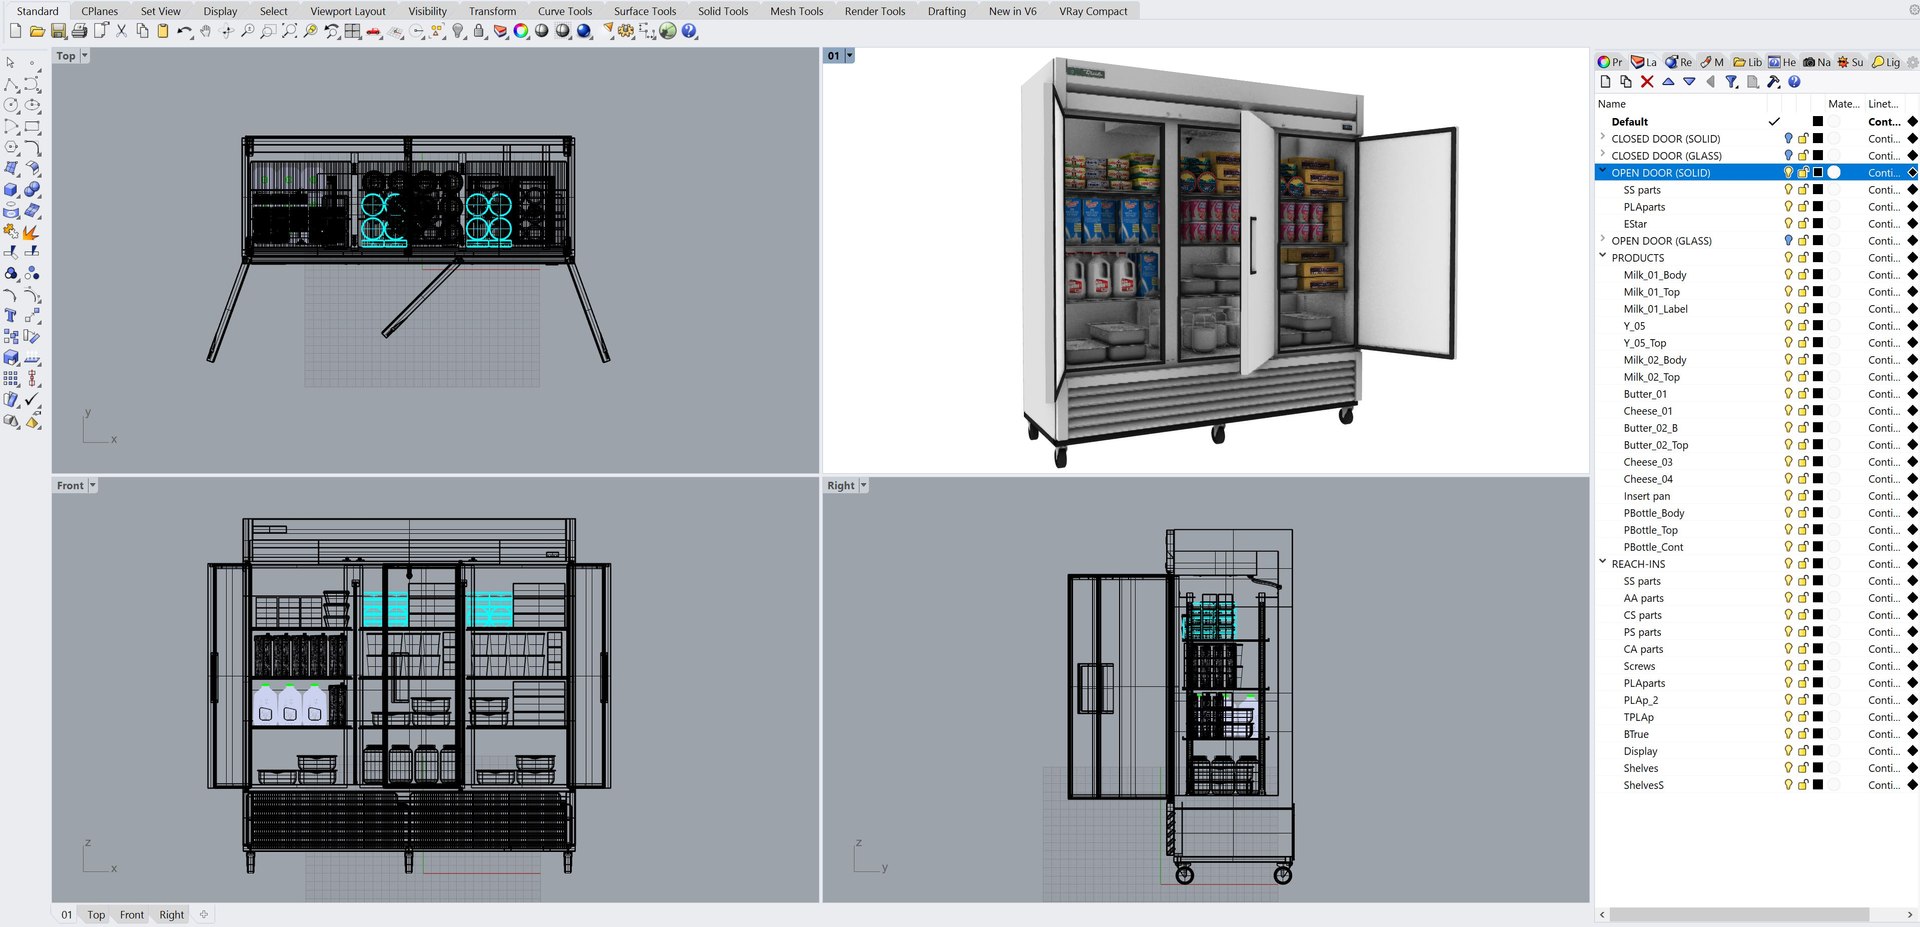Click the Undo arrow icon

(x=184, y=31)
